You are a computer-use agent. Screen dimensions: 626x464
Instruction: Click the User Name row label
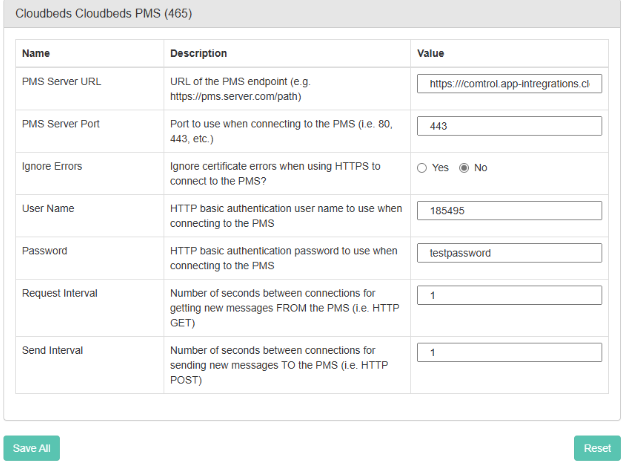pos(48,208)
